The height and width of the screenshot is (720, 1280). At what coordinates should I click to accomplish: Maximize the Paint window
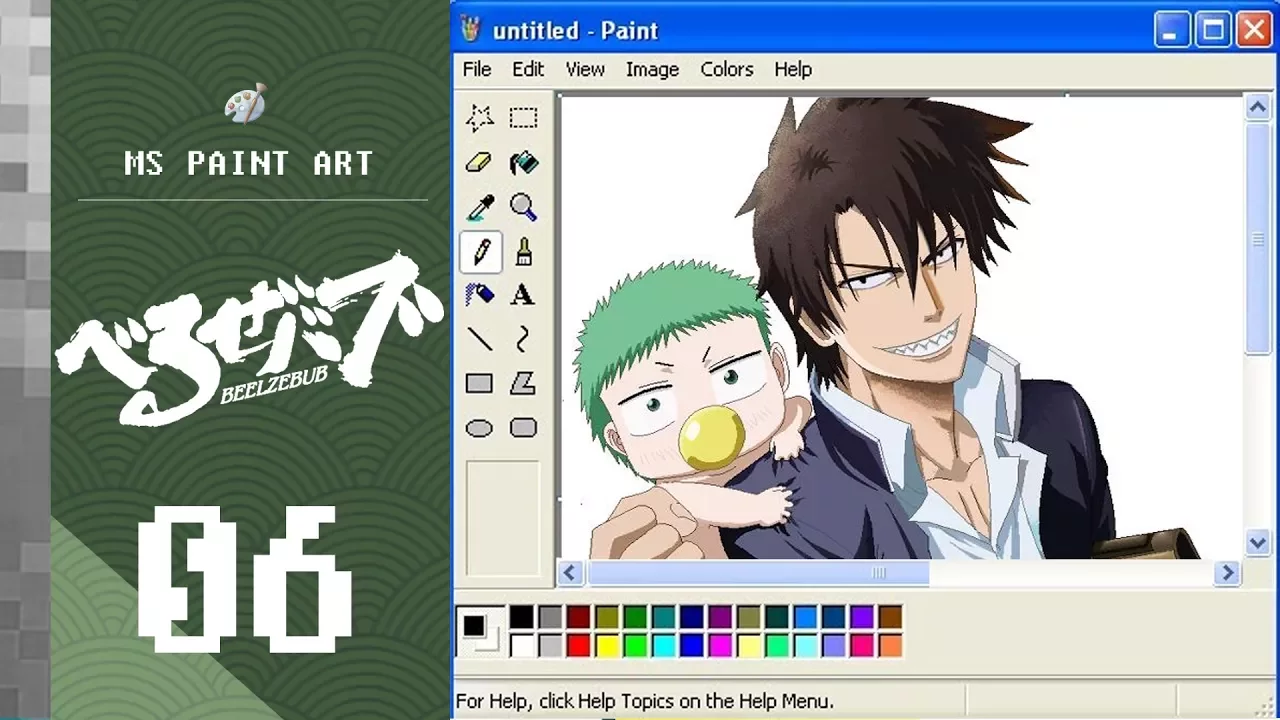[x=1213, y=30]
